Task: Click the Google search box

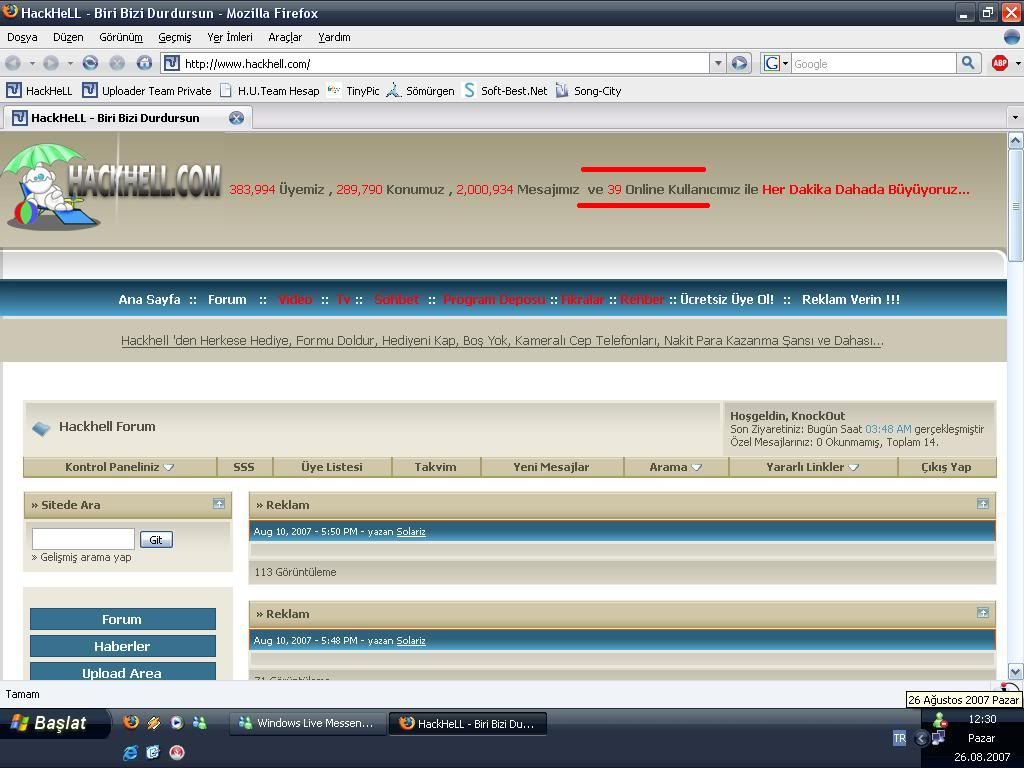Action: [x=873, y=63]
